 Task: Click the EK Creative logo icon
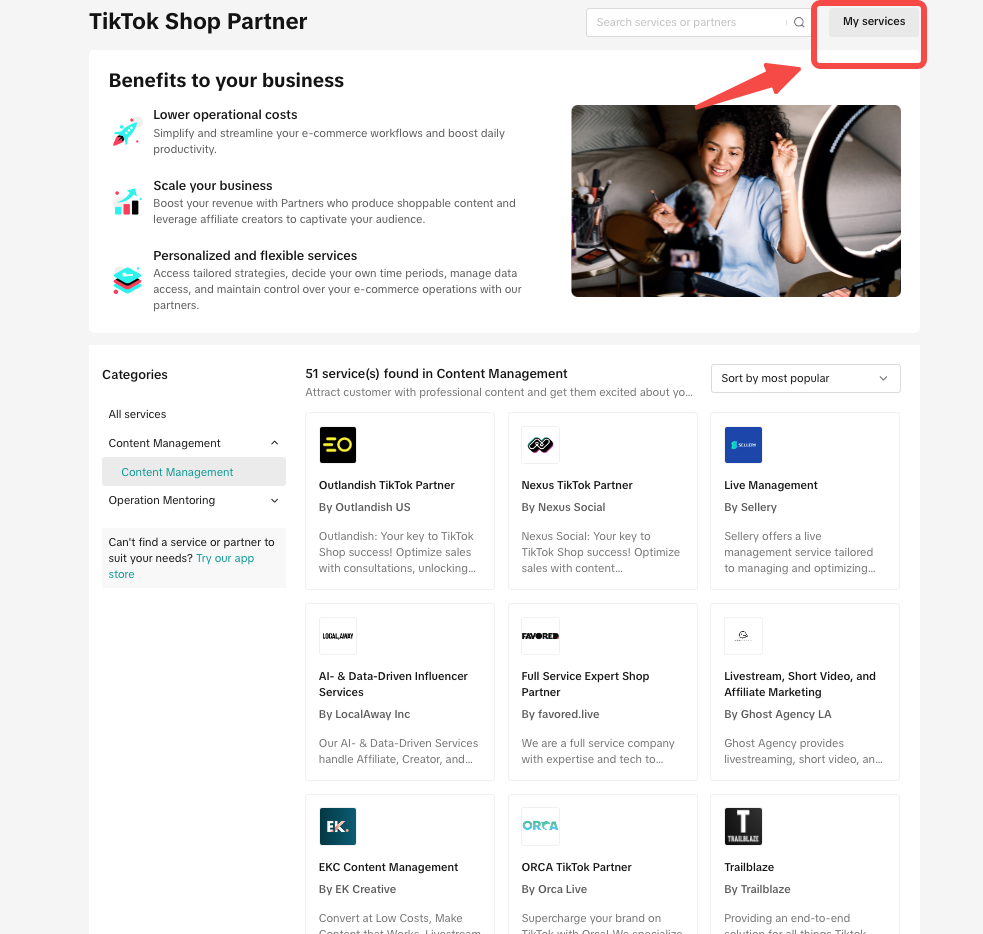tap(338, 827)
